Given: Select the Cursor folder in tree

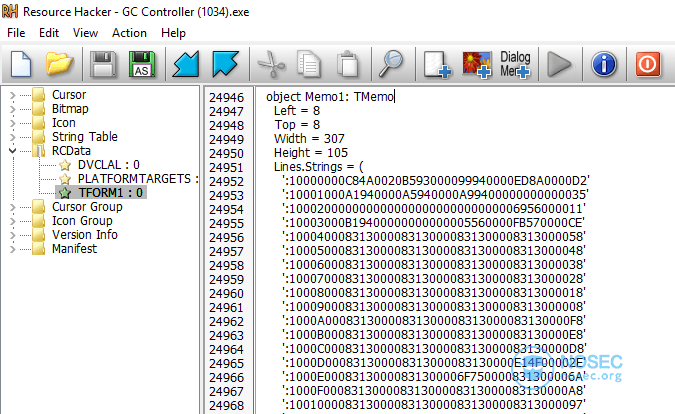Looking at the screenshot, I should point(69,95).
